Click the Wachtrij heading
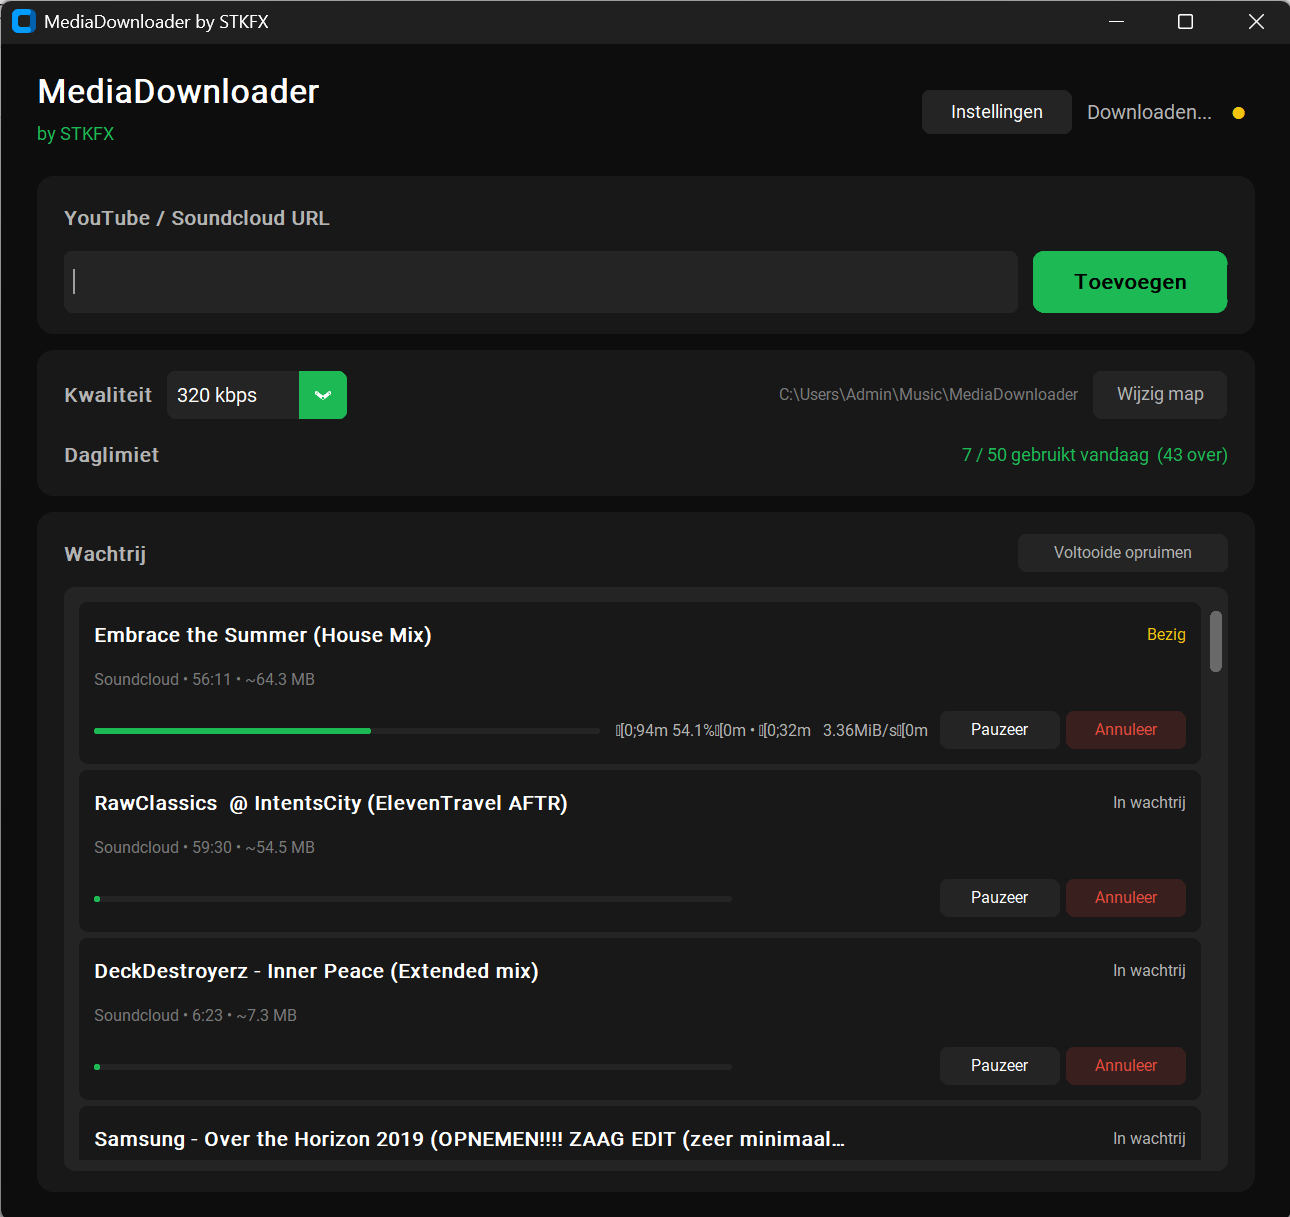The height and width of the screenshot is (1217, 1290). point(105,554)
